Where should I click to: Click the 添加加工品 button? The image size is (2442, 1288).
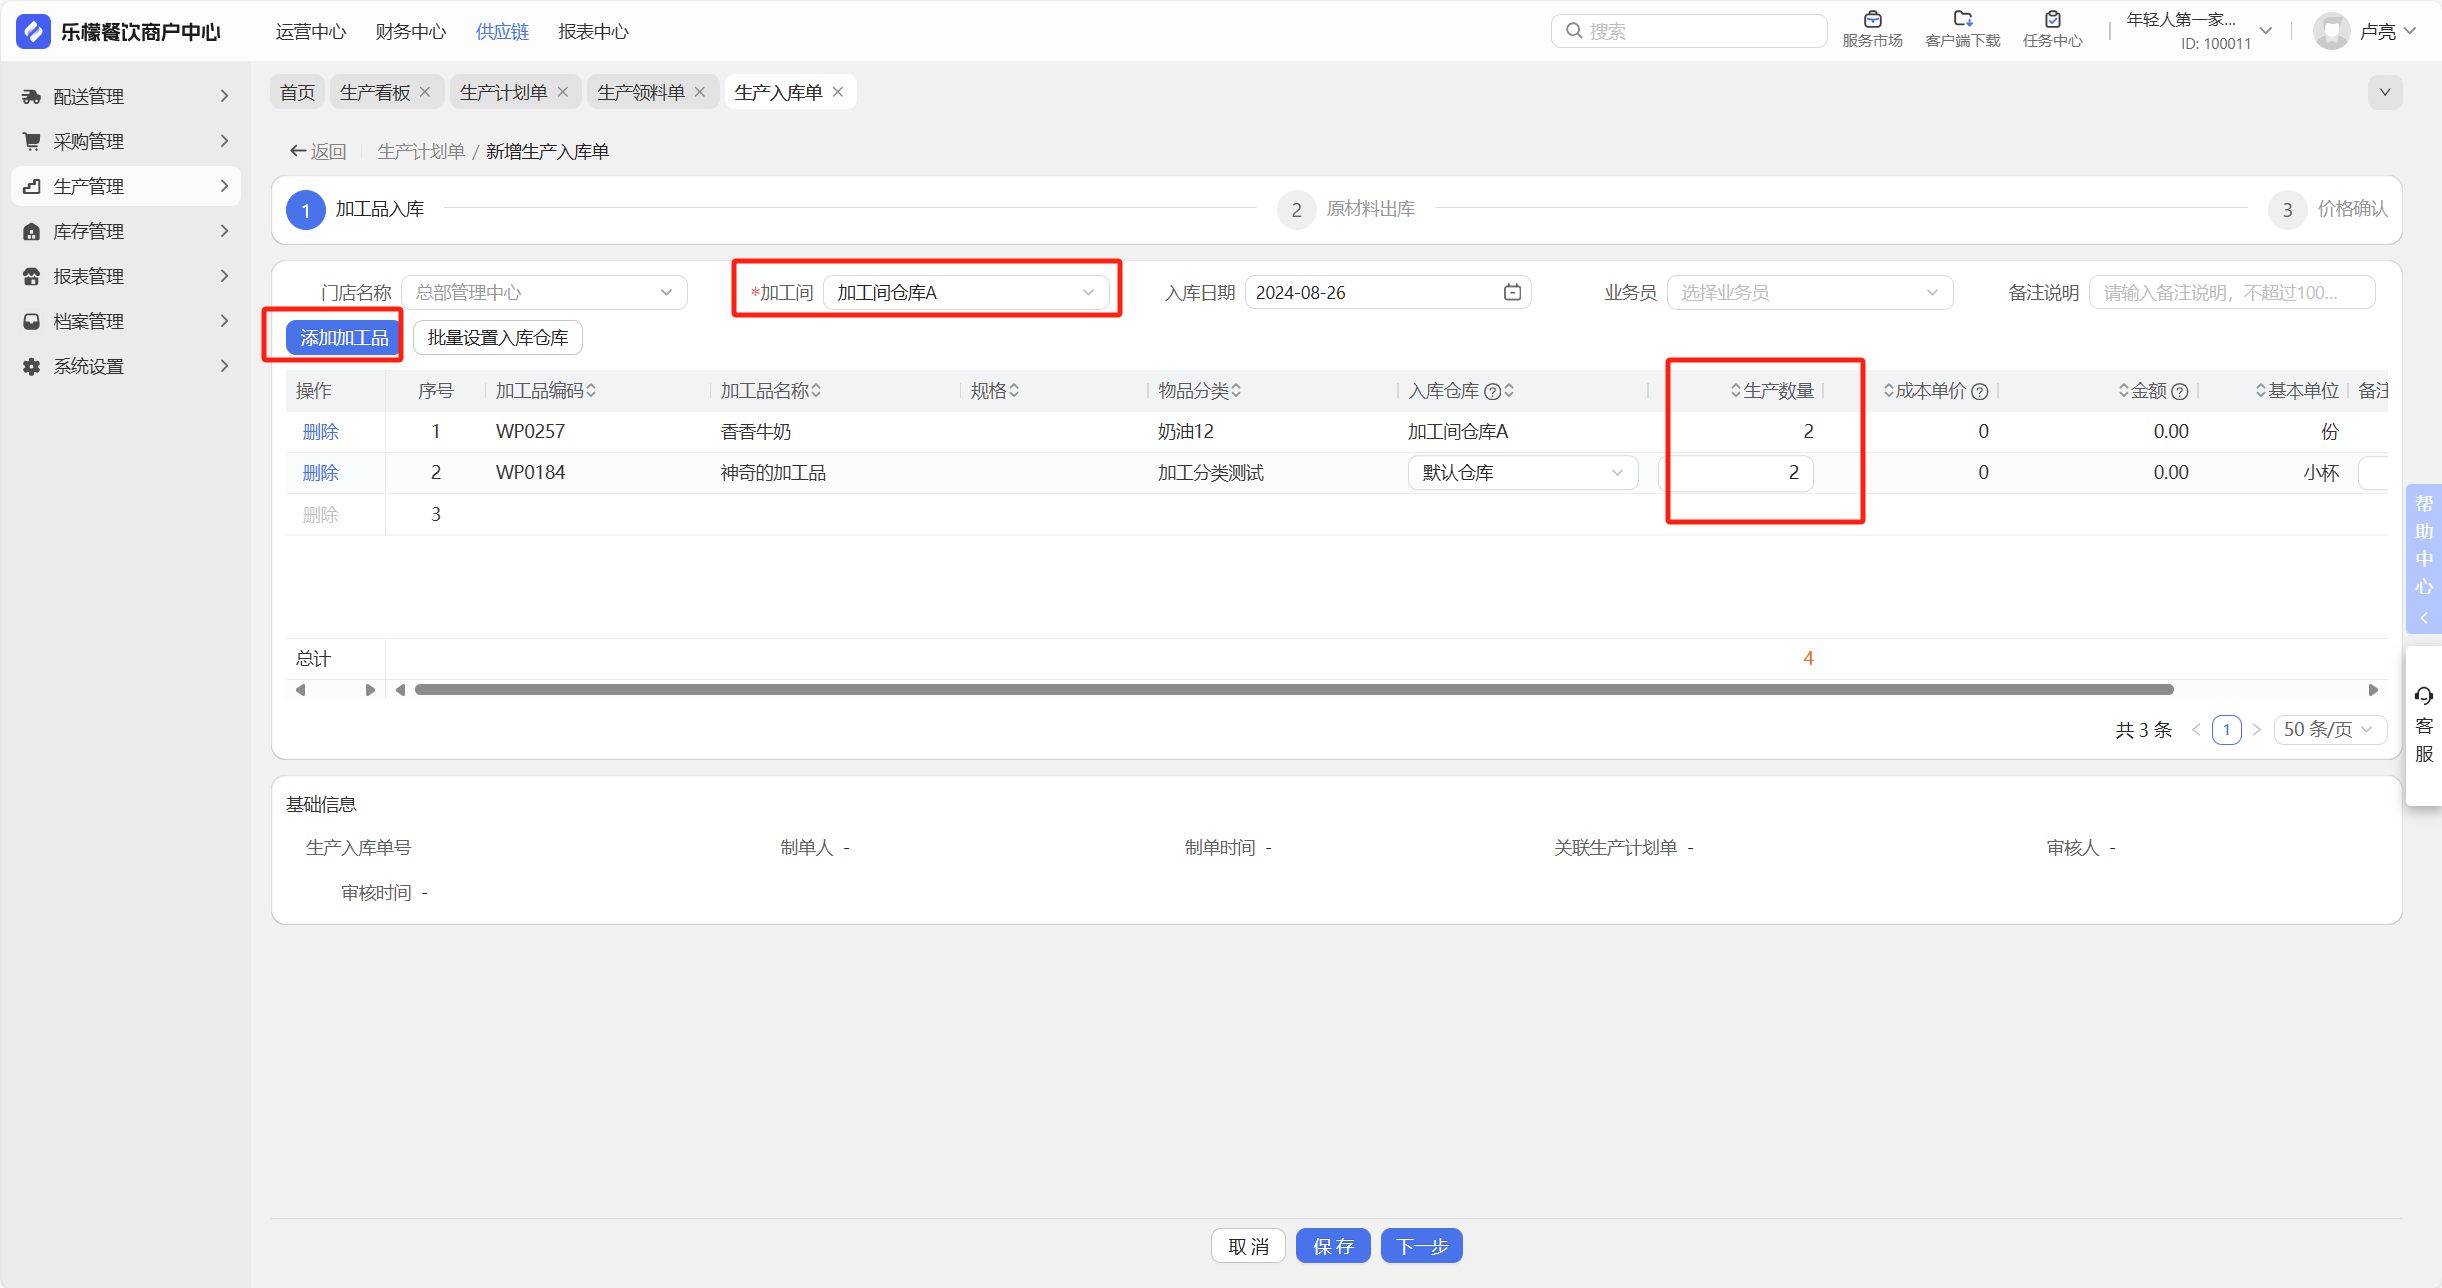(x=343, y=338)
